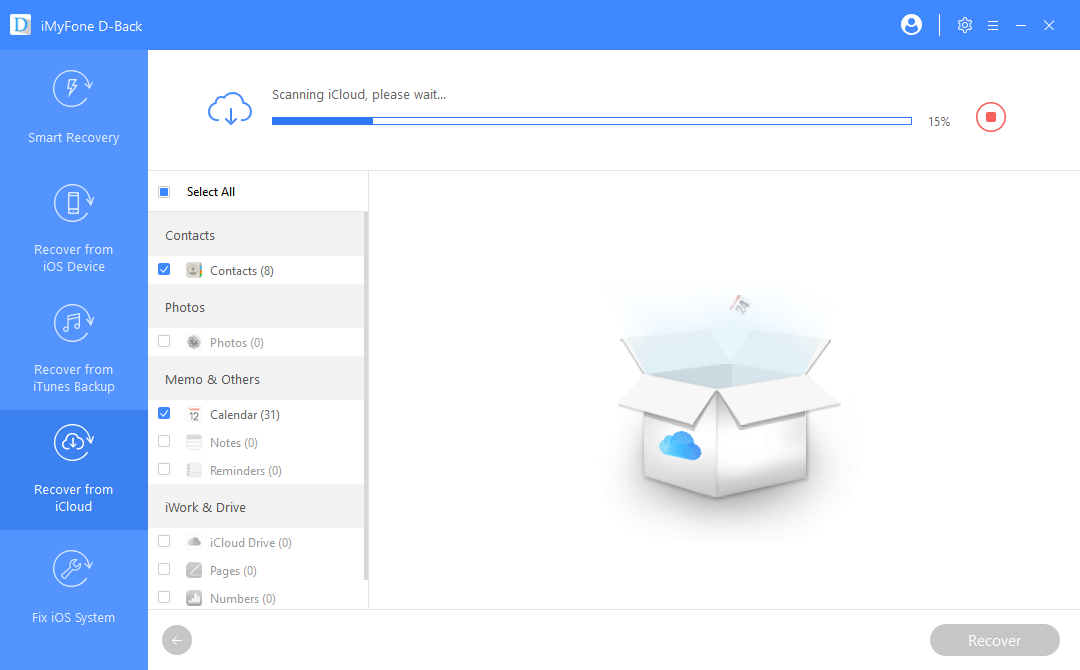This screenshot has height=670, width=1080.
Task: Check the Numbers (0) checkbox
Action: coord(164,597)
